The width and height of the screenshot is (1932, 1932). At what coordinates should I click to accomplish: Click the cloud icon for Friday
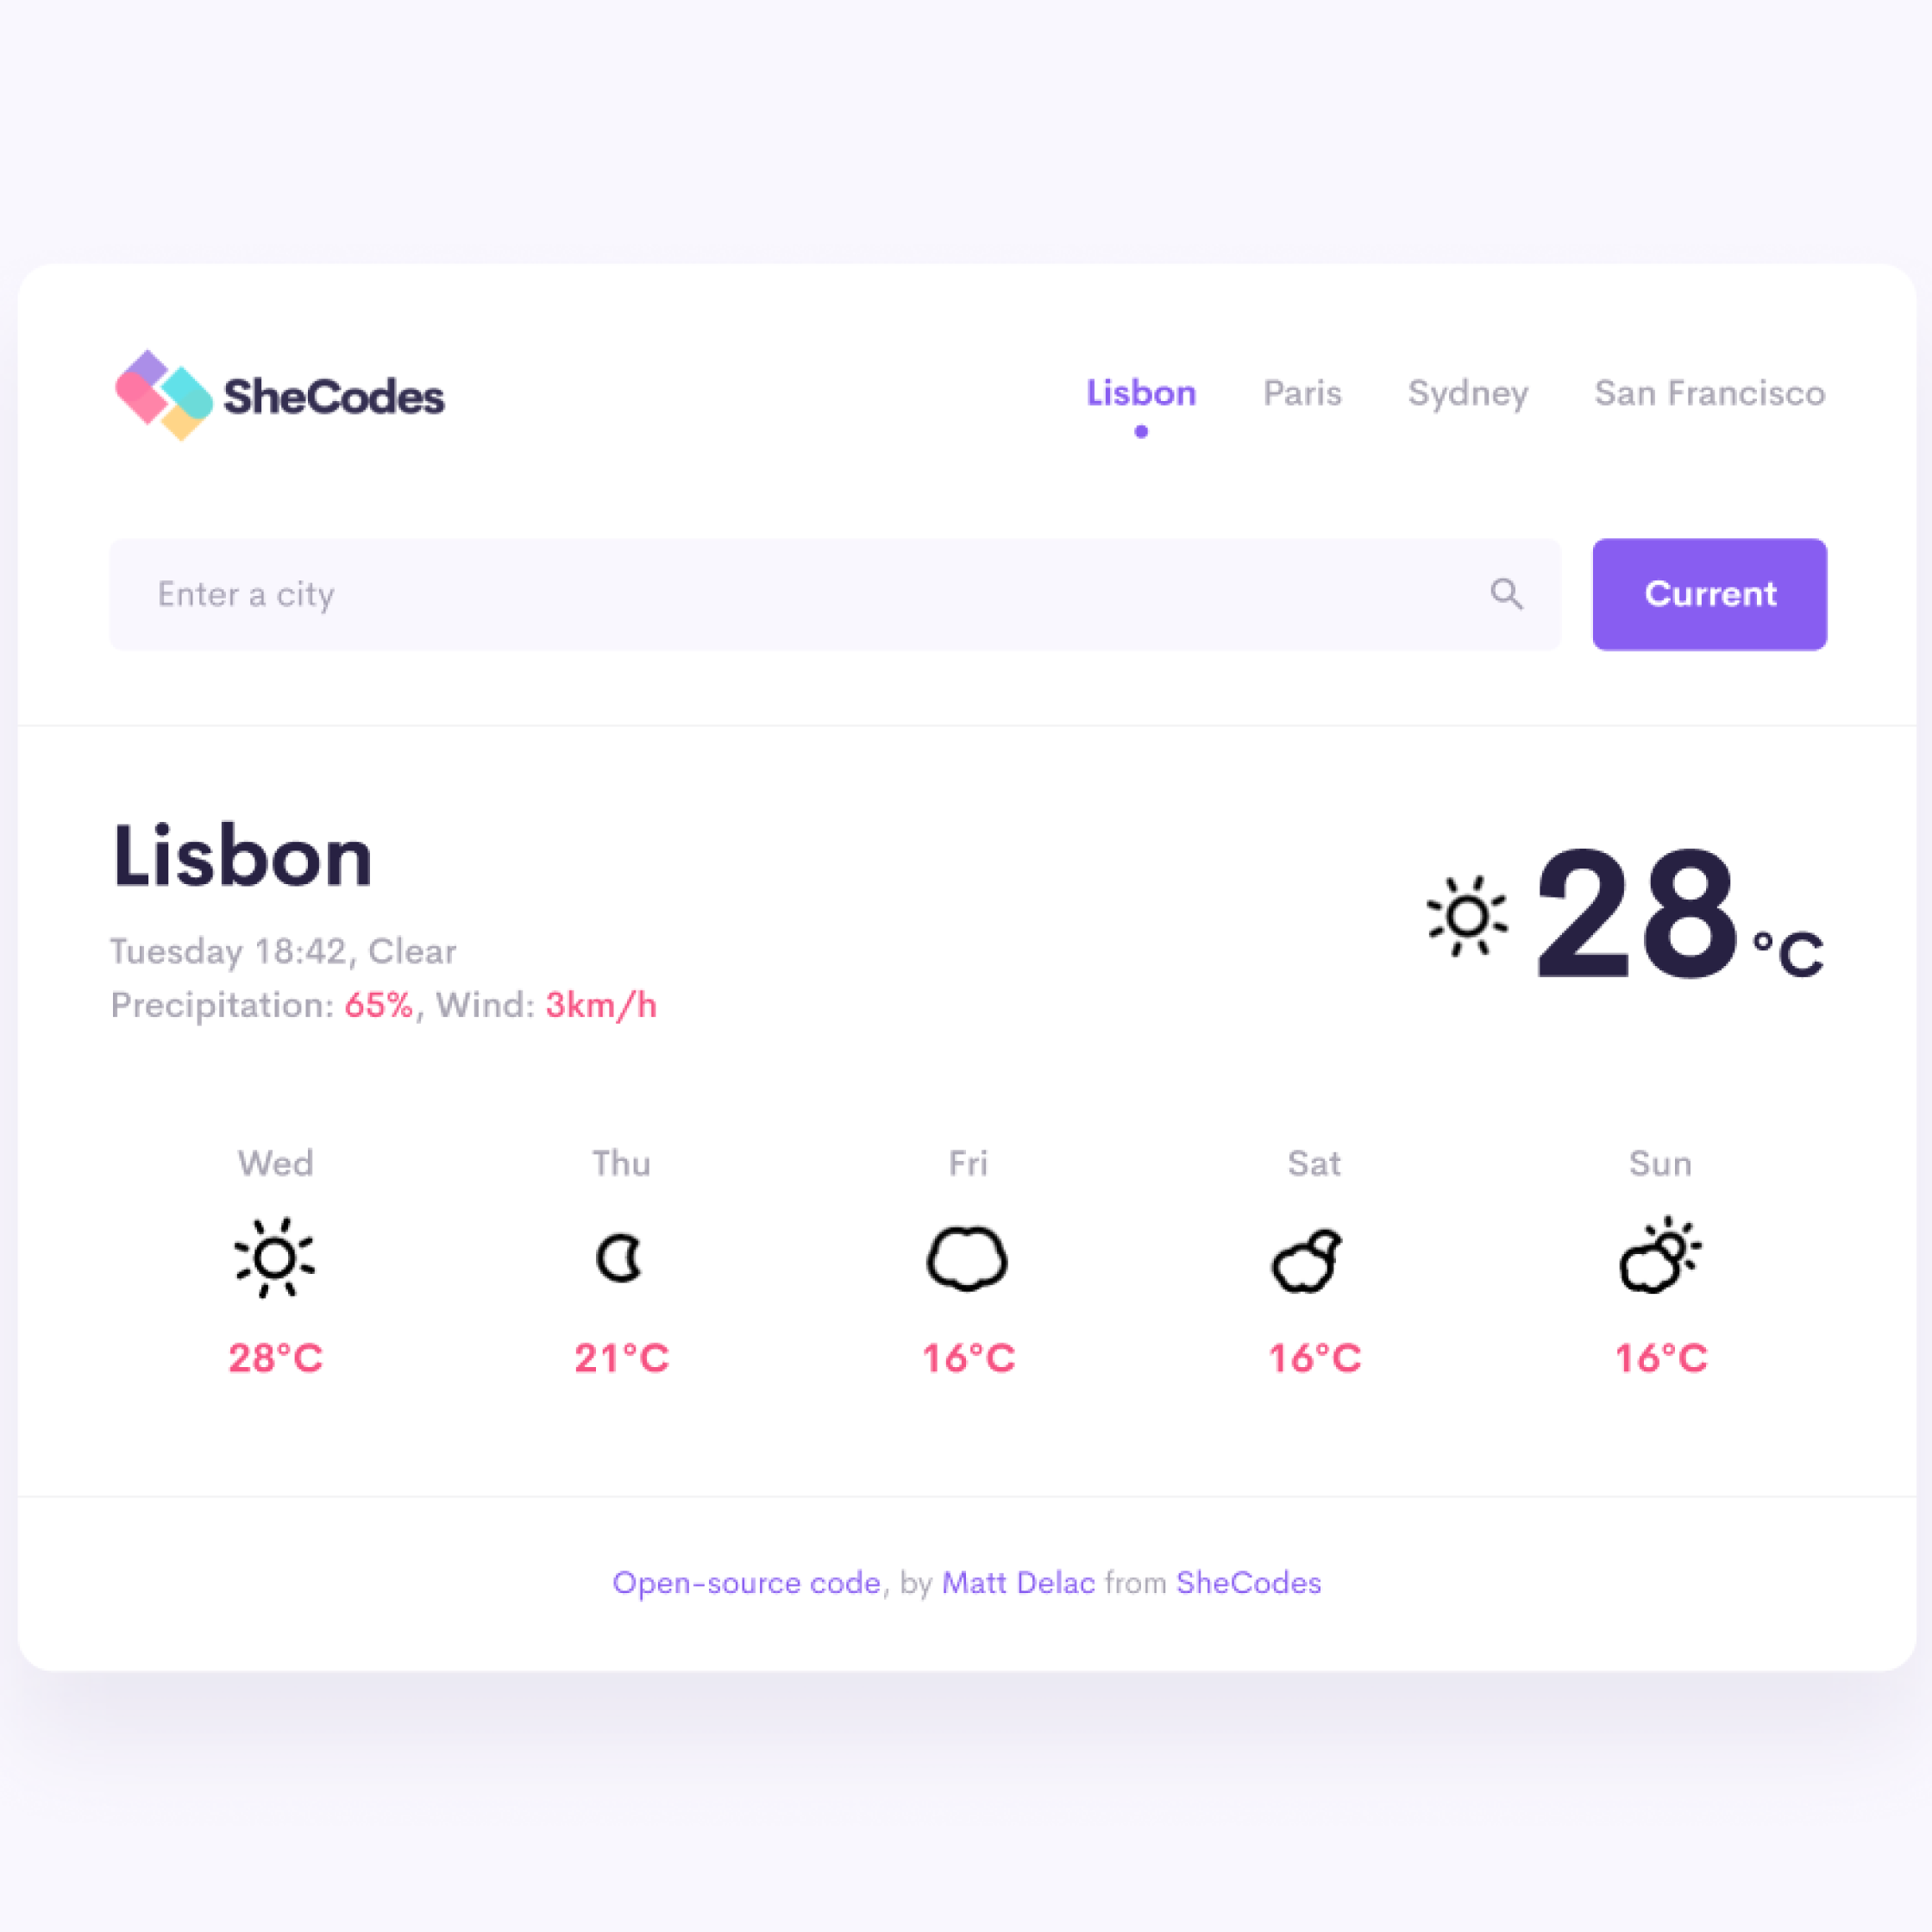[968, 1260]
